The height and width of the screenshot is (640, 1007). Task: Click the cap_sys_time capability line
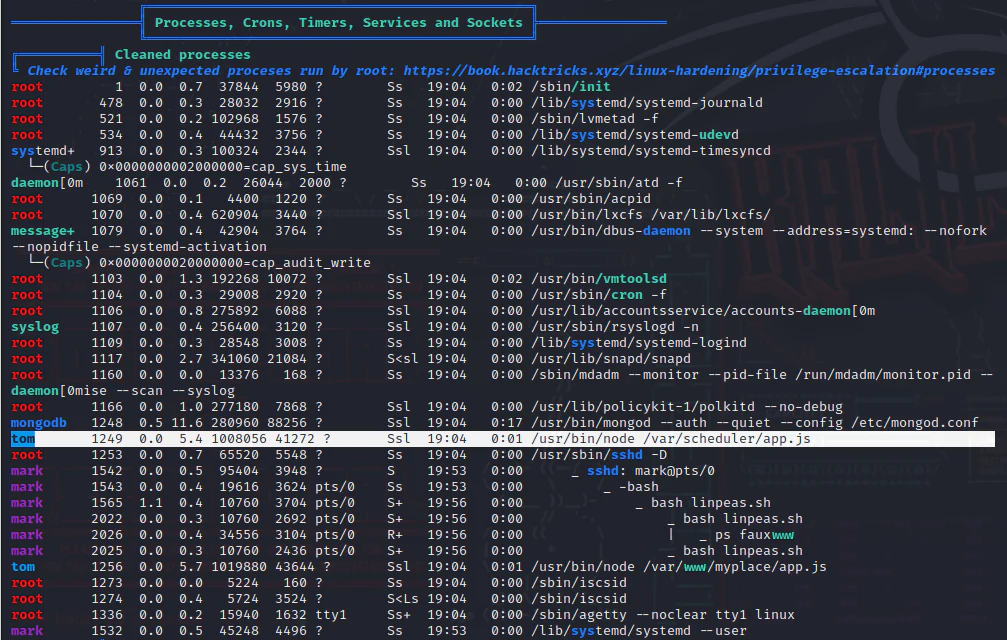coord(186,167)
